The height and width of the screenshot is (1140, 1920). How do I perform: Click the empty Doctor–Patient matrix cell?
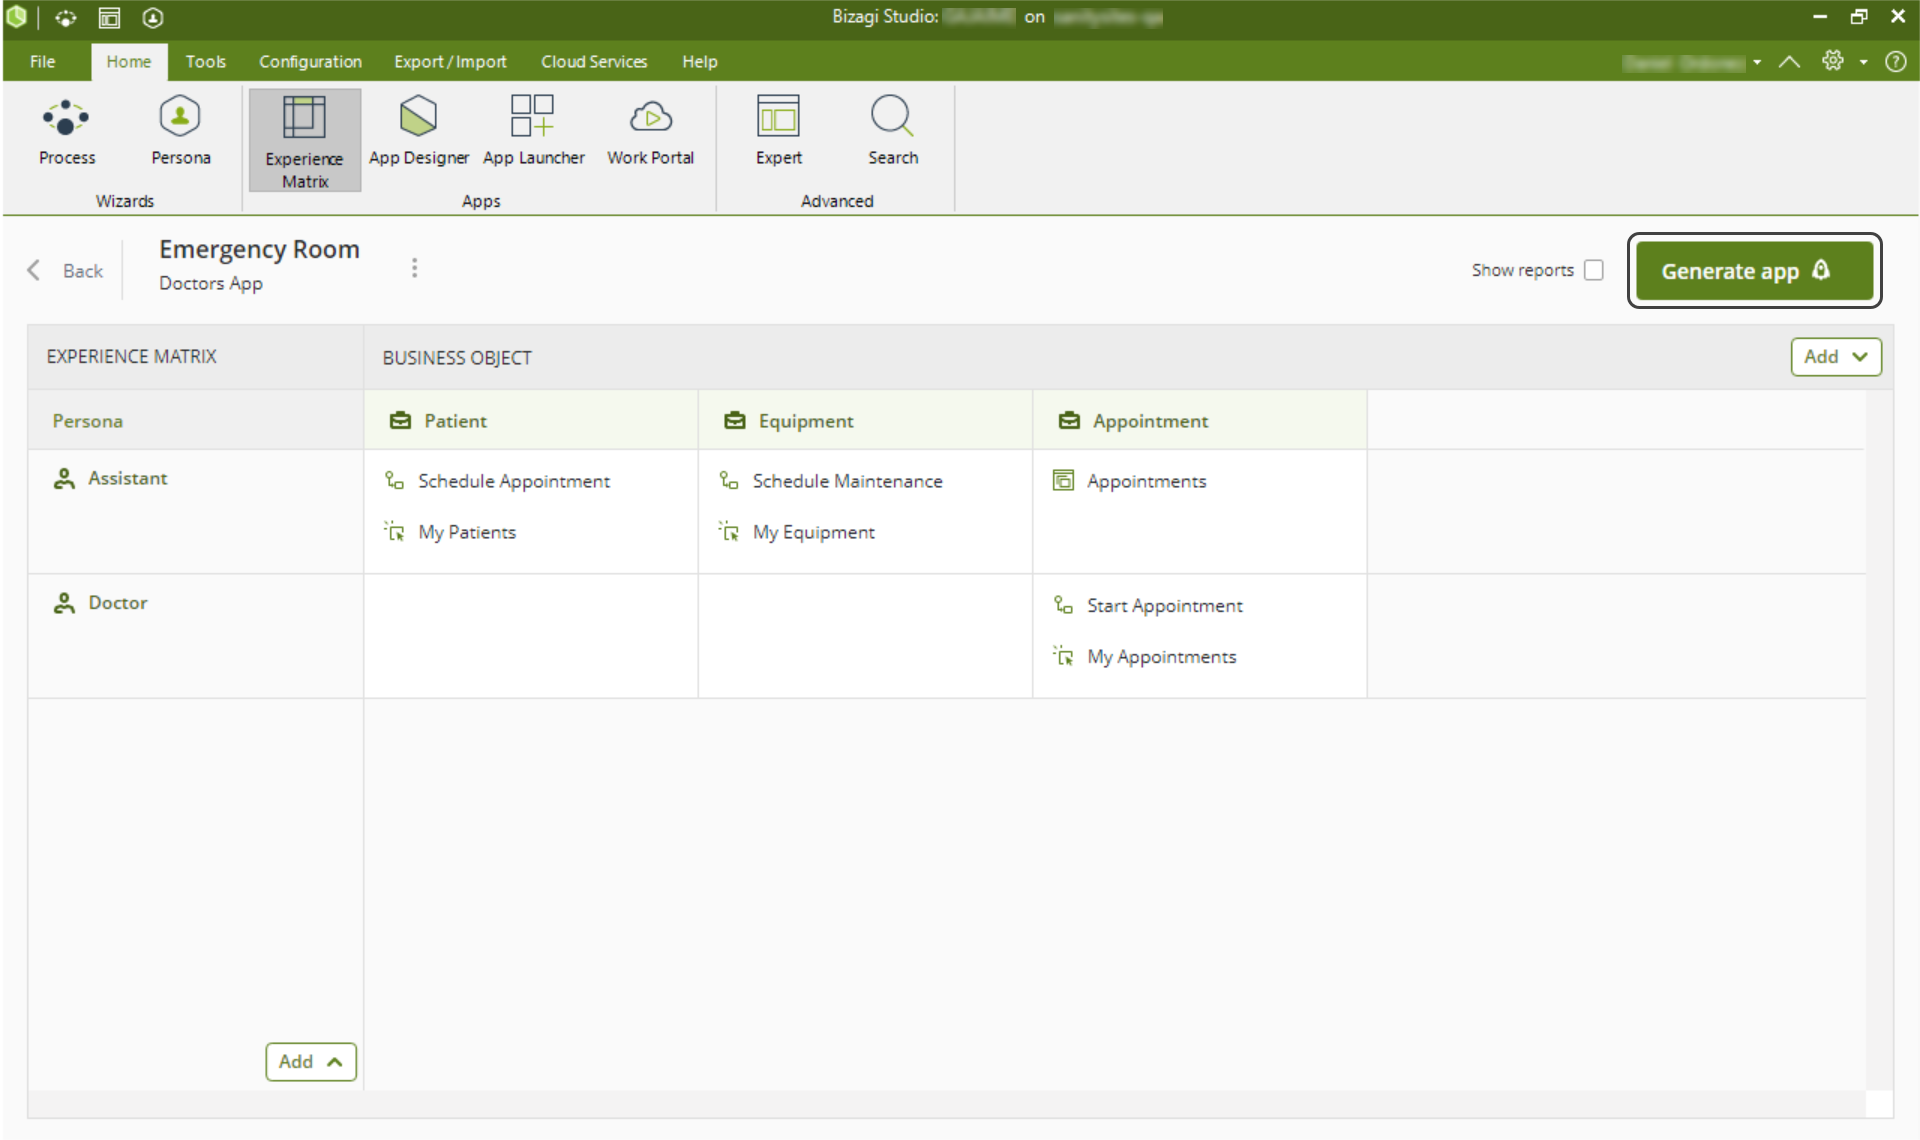tap(531, 636)
